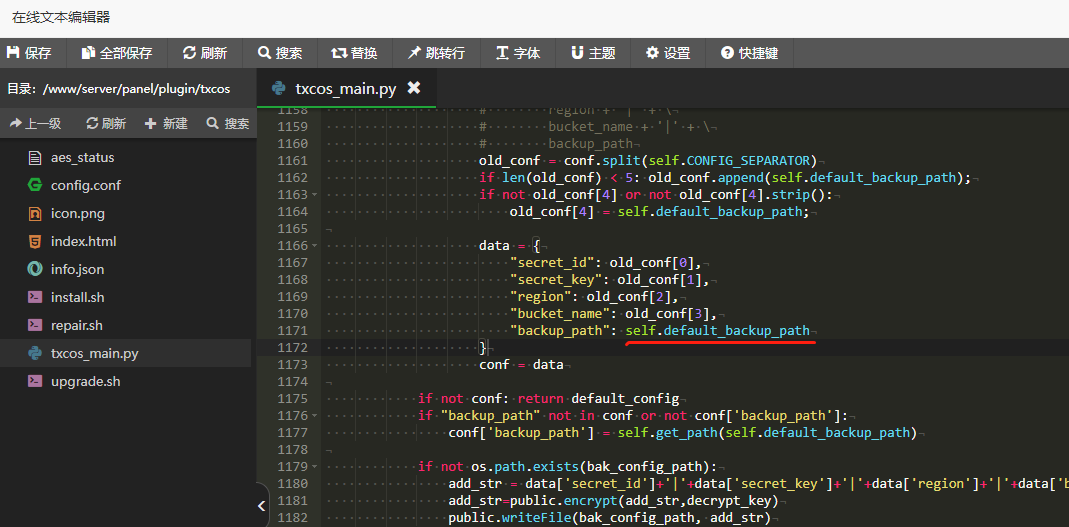Click the 保存 save button
Screen dimensions: 1069x527
[29, 53]
